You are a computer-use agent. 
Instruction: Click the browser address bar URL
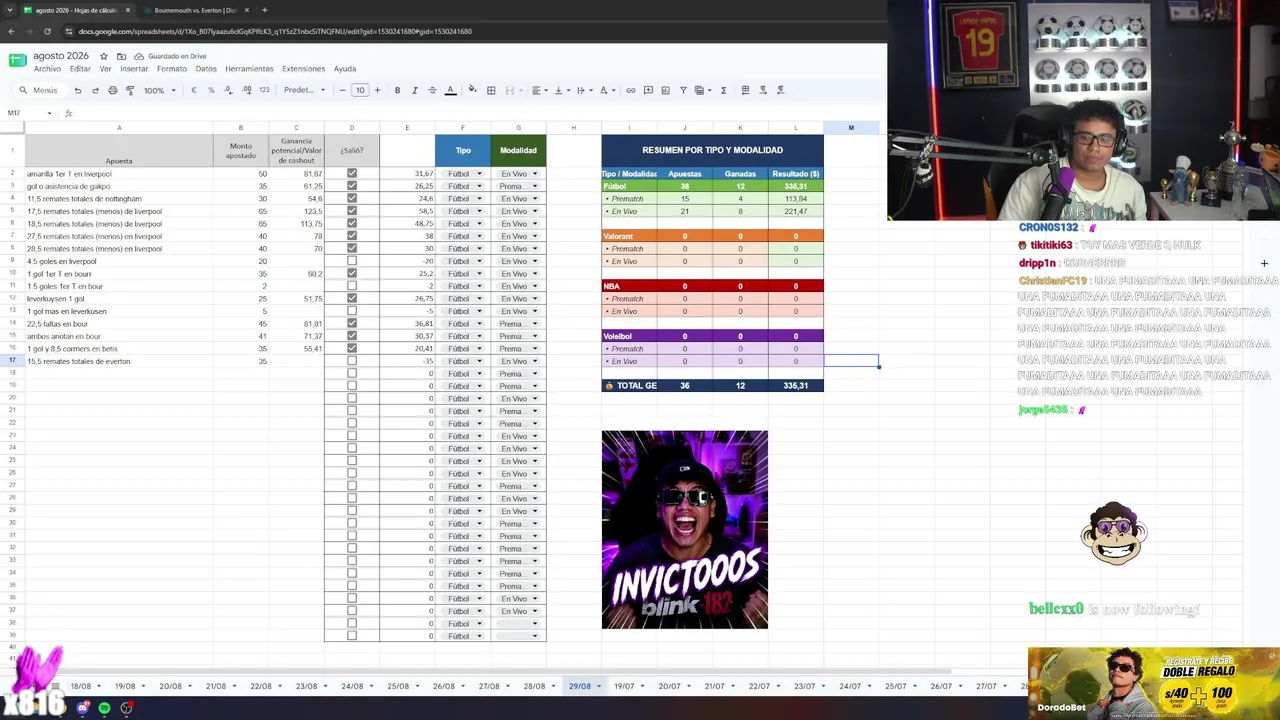point(275,31)
